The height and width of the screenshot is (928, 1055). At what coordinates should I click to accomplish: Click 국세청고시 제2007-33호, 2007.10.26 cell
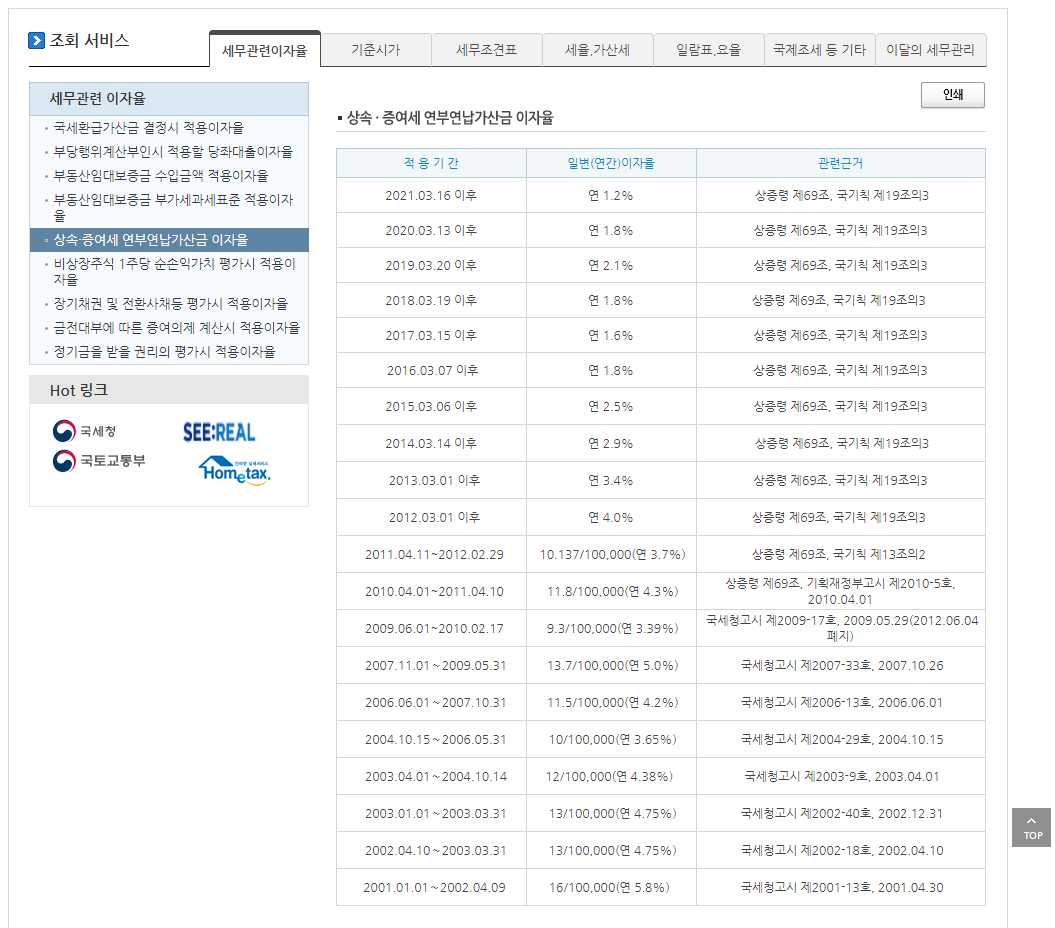pyautogui.click(x=840, y=666)
